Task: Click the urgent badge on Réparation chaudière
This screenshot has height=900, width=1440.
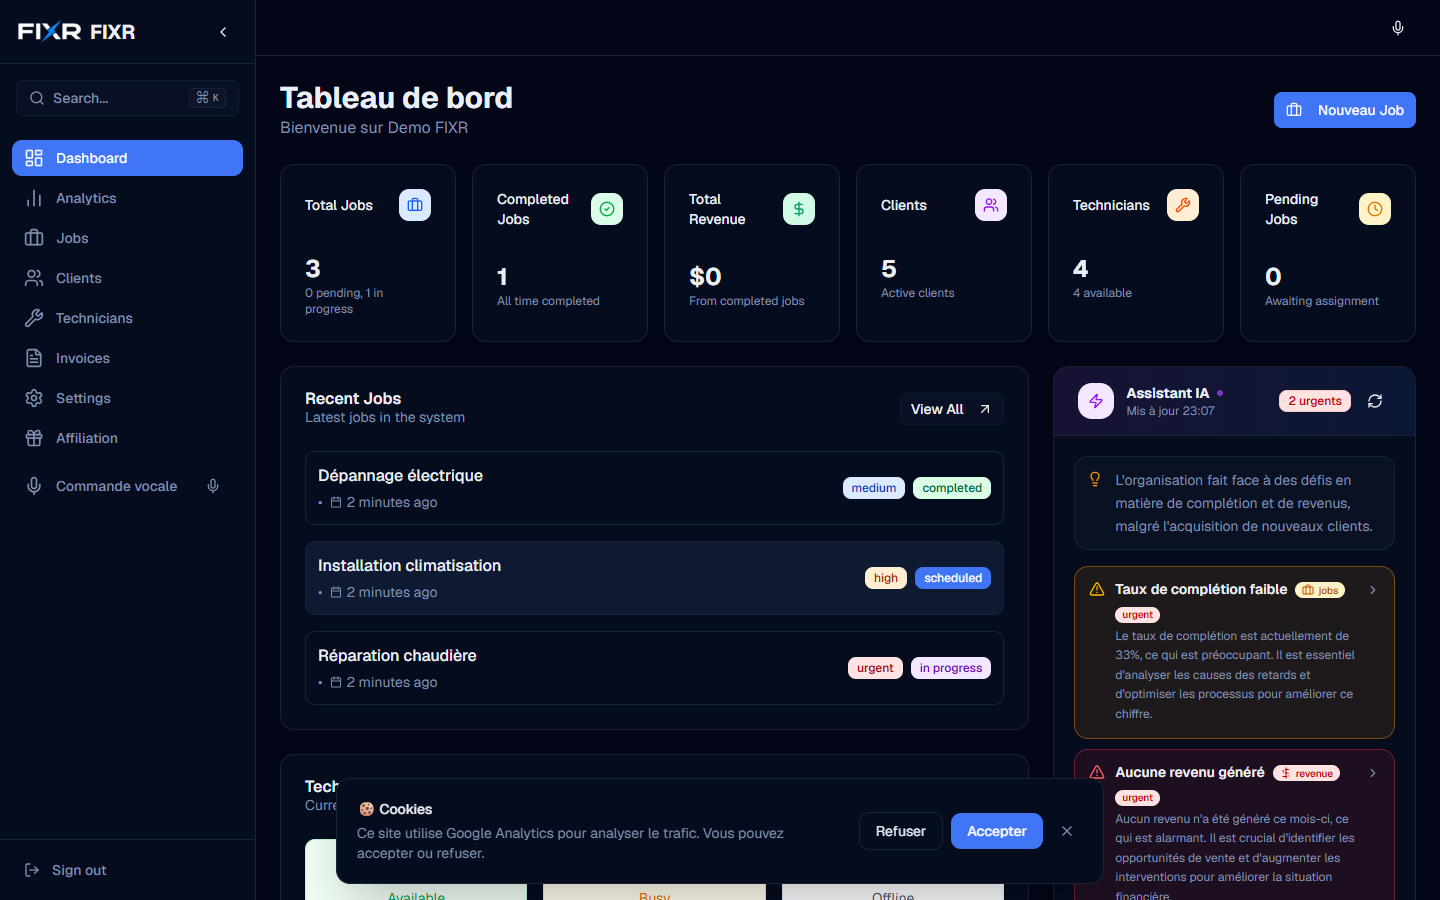Action: click(x=875, y=668)
